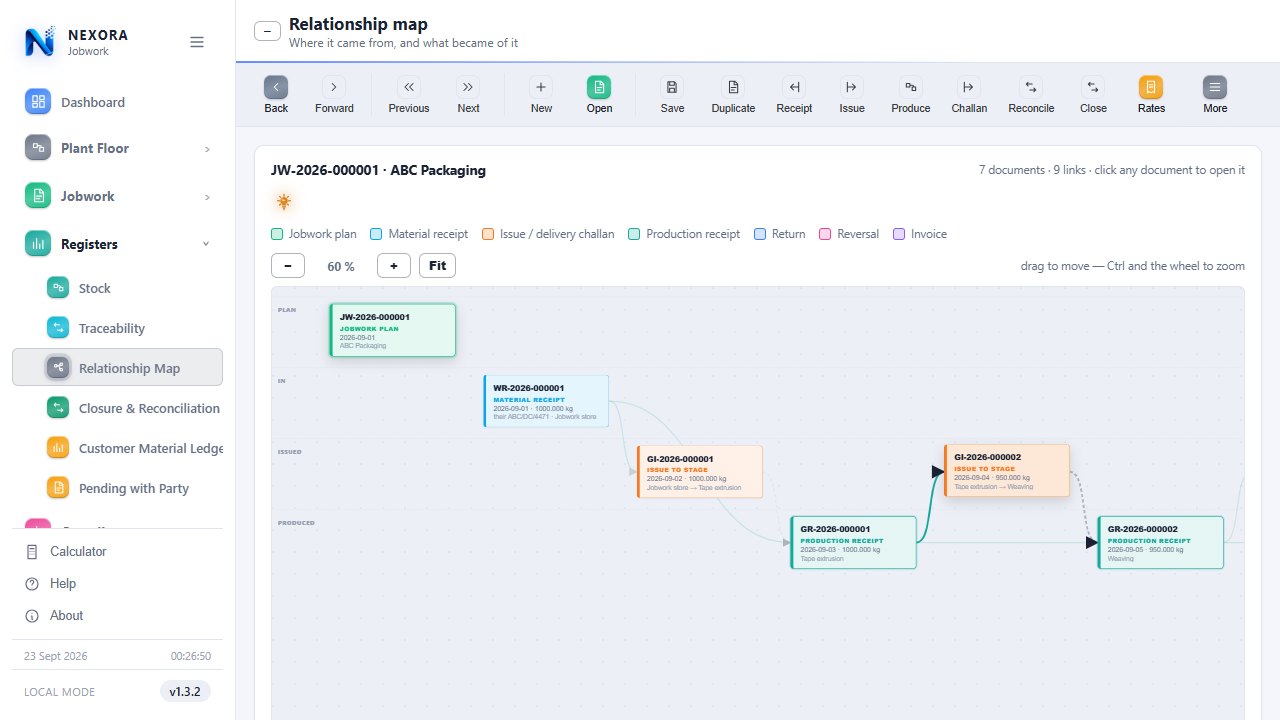Open the Stock register

coord(118,288)
